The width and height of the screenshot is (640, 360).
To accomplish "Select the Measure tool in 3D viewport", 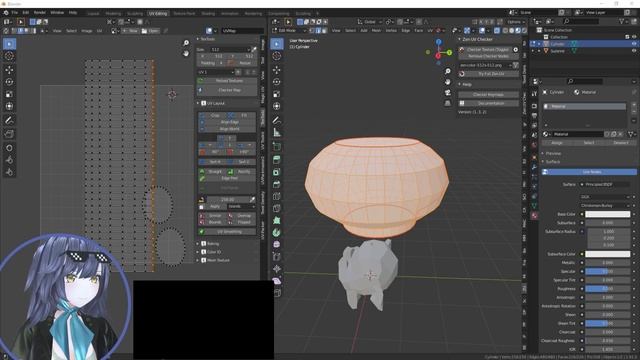I will coord(277,133).
